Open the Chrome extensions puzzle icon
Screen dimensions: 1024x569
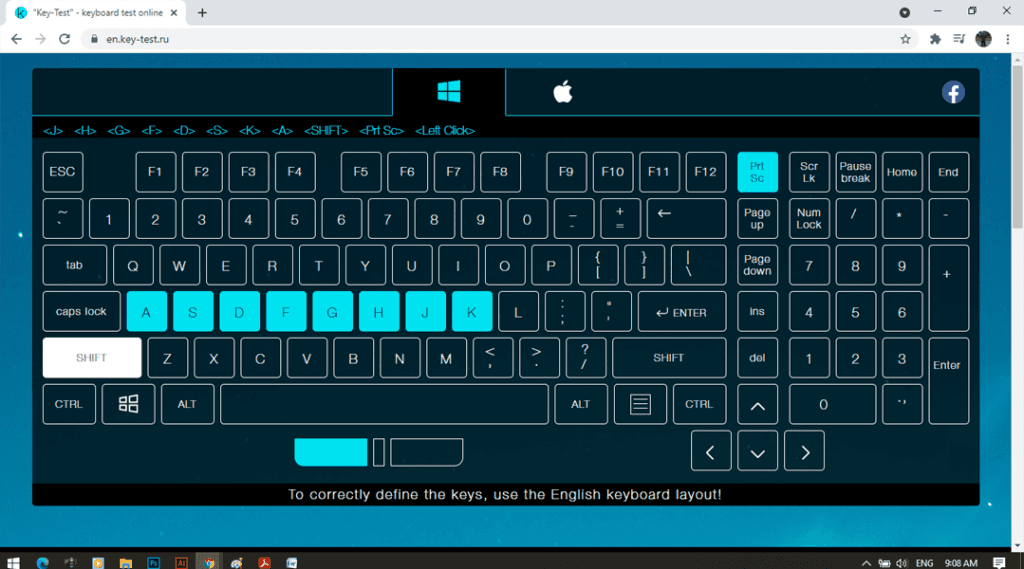pos(935,39)
